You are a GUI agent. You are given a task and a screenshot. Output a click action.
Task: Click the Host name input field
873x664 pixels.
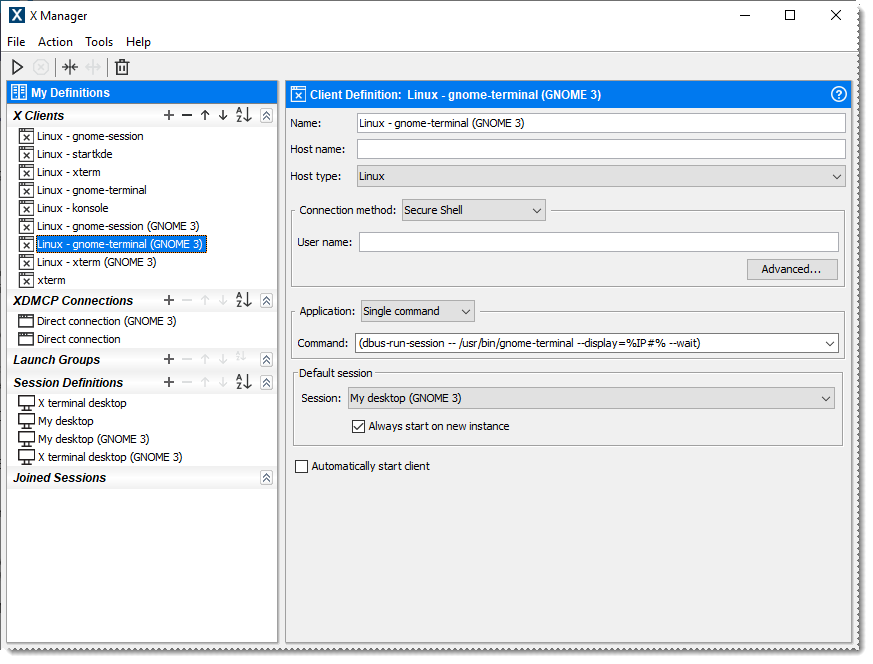tap(601, 149)
